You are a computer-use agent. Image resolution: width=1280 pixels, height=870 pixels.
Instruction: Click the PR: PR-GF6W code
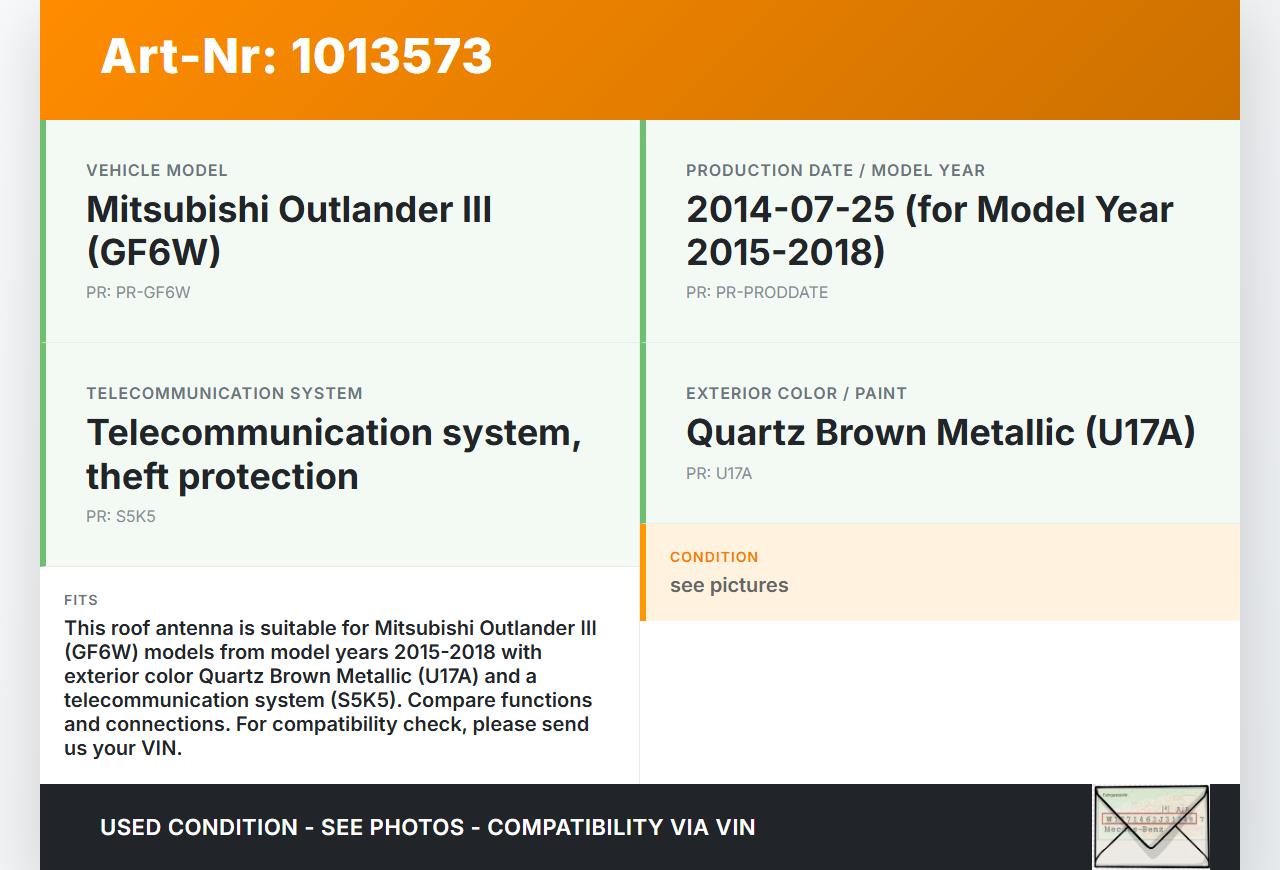[x=138, y=292]
